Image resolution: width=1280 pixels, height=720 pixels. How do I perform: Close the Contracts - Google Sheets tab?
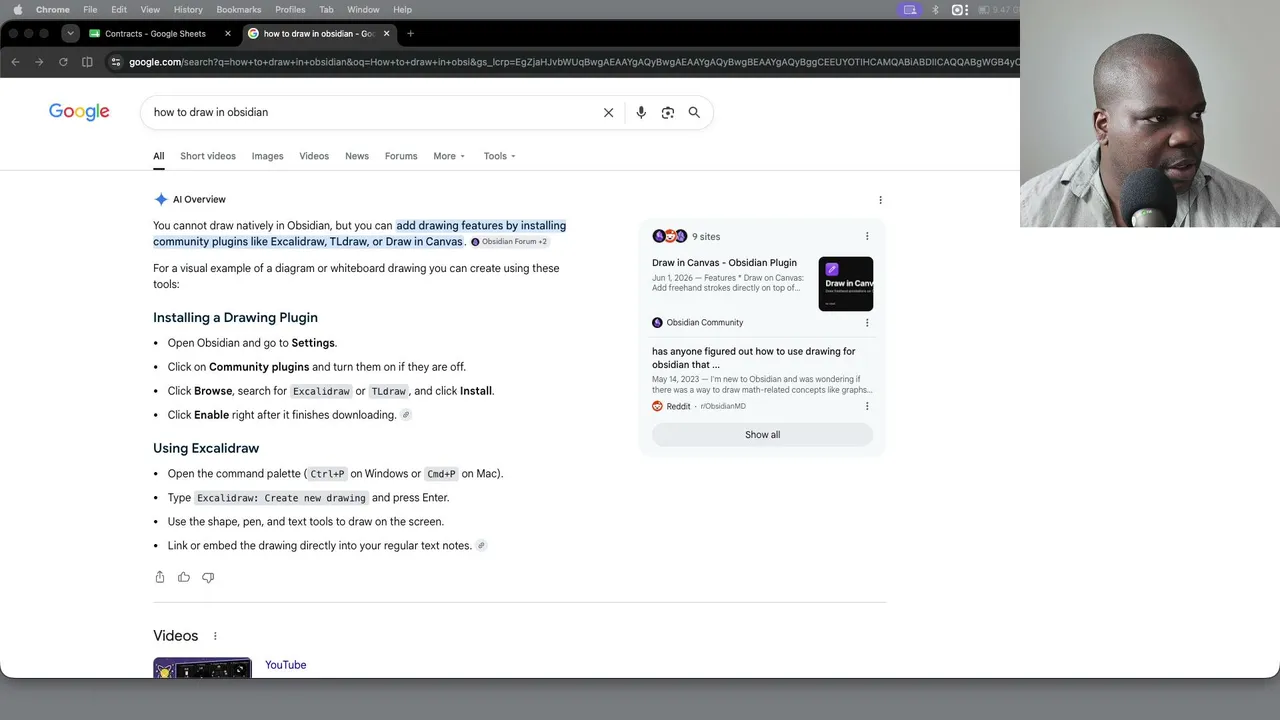(228, 33)
